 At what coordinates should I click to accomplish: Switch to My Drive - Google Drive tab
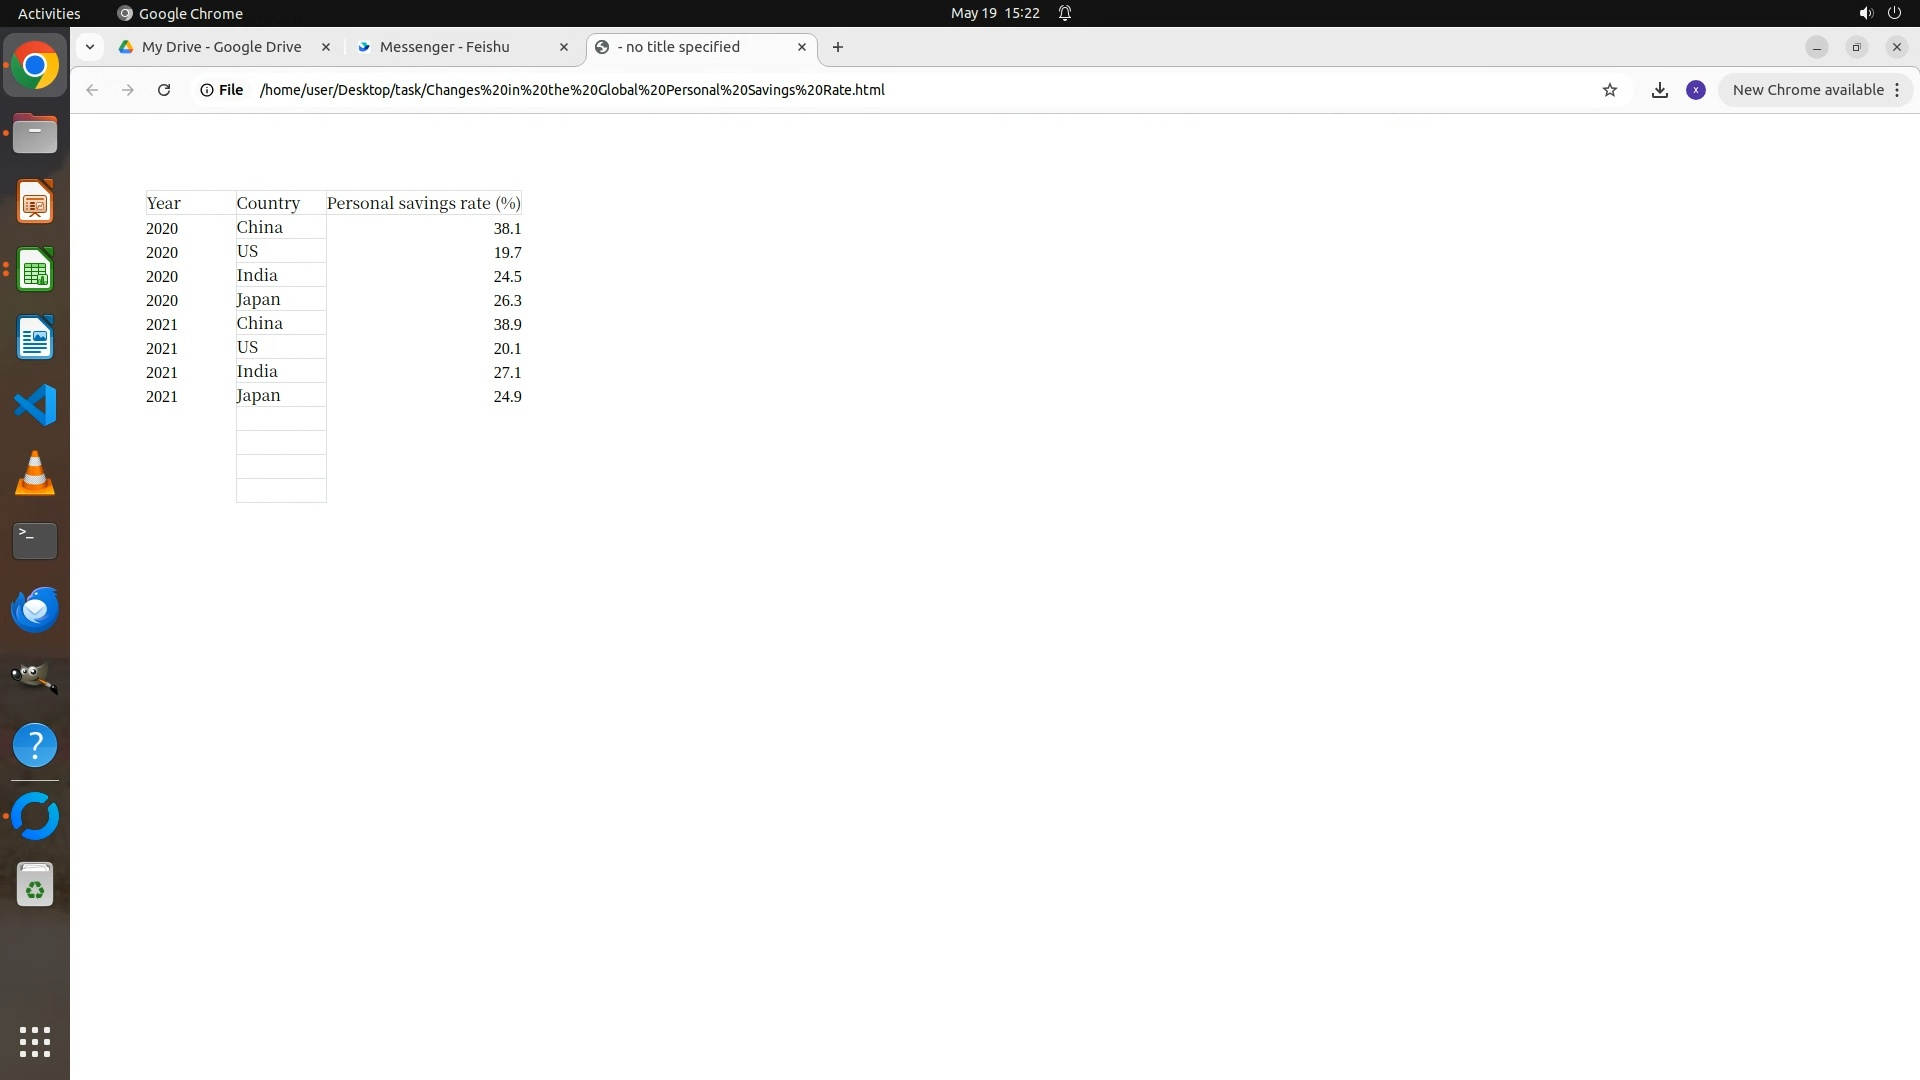tap(221, 47)
